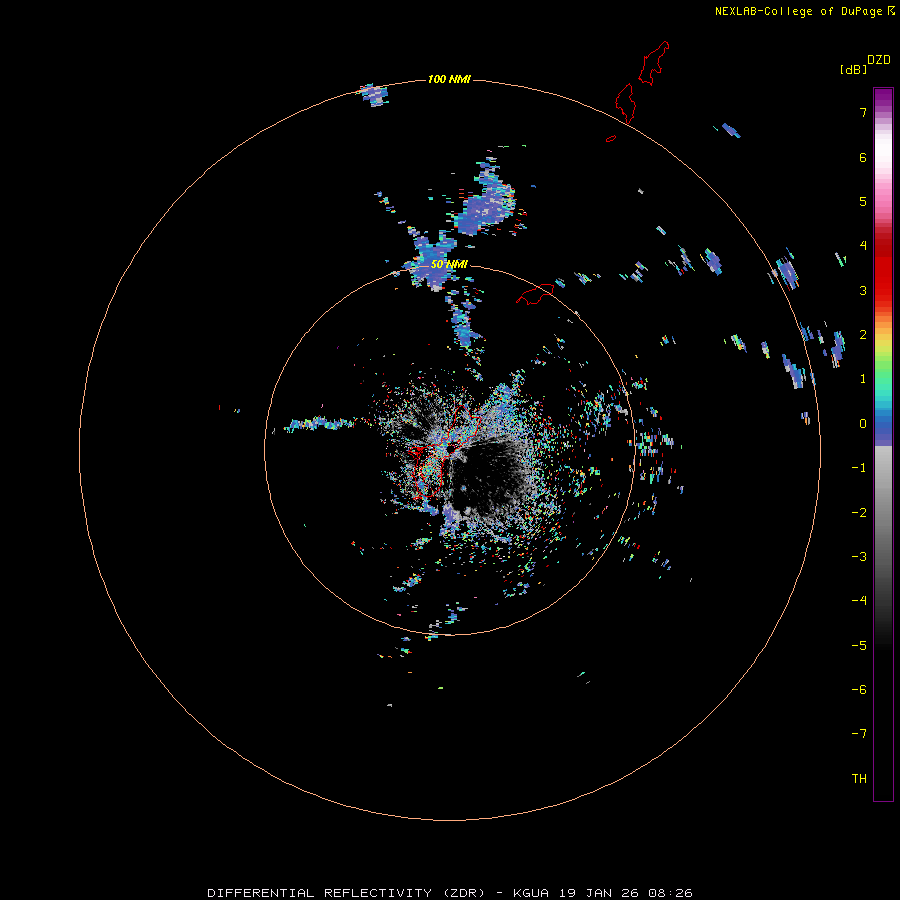900x900 pixels.
Task: Click the 7 tick label on the legend
Action: click(x=863, y=112)
